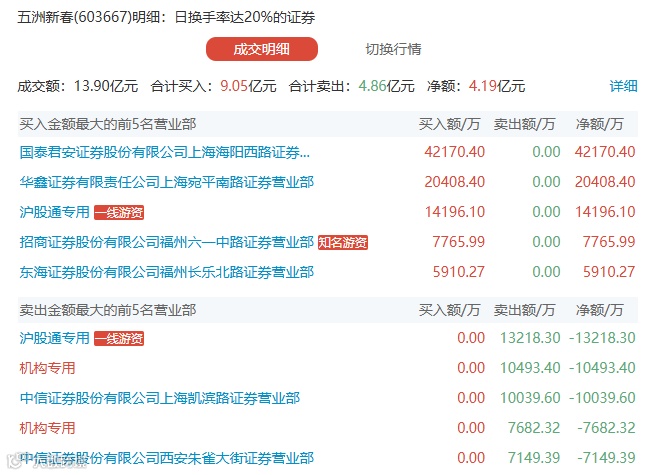This screenshot has height=475, width=654.
Task: Click buy amount 42170.40 in 国泰君安 row
Action: [x=455, y=152]
